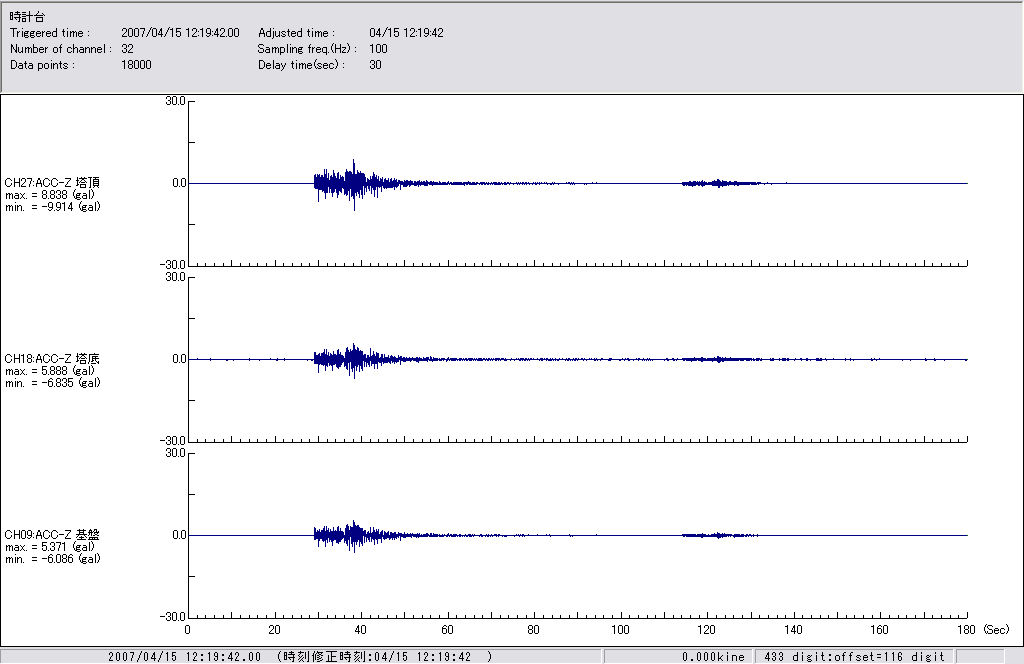Click the CH09:ACC-Z 基盤 channel label
This screenshot has height=664, width=1024.
[x=52, y=535]
